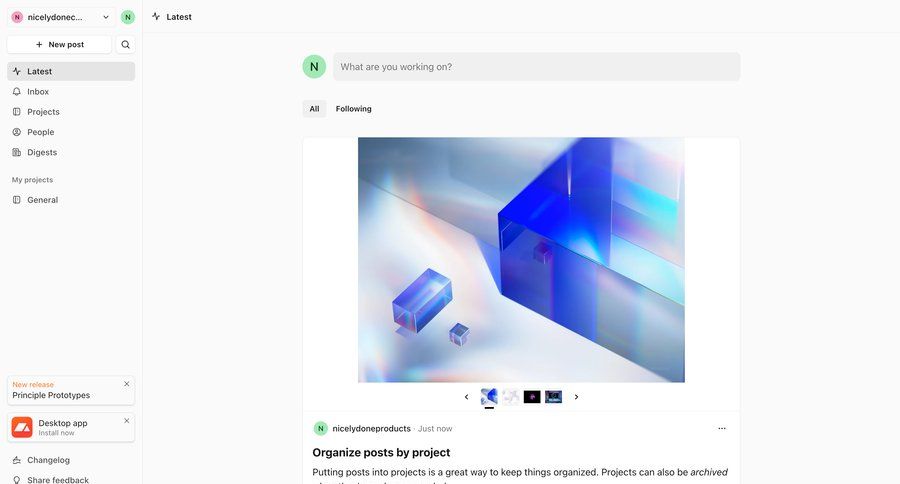Select the All feed tab

[315, 109]
